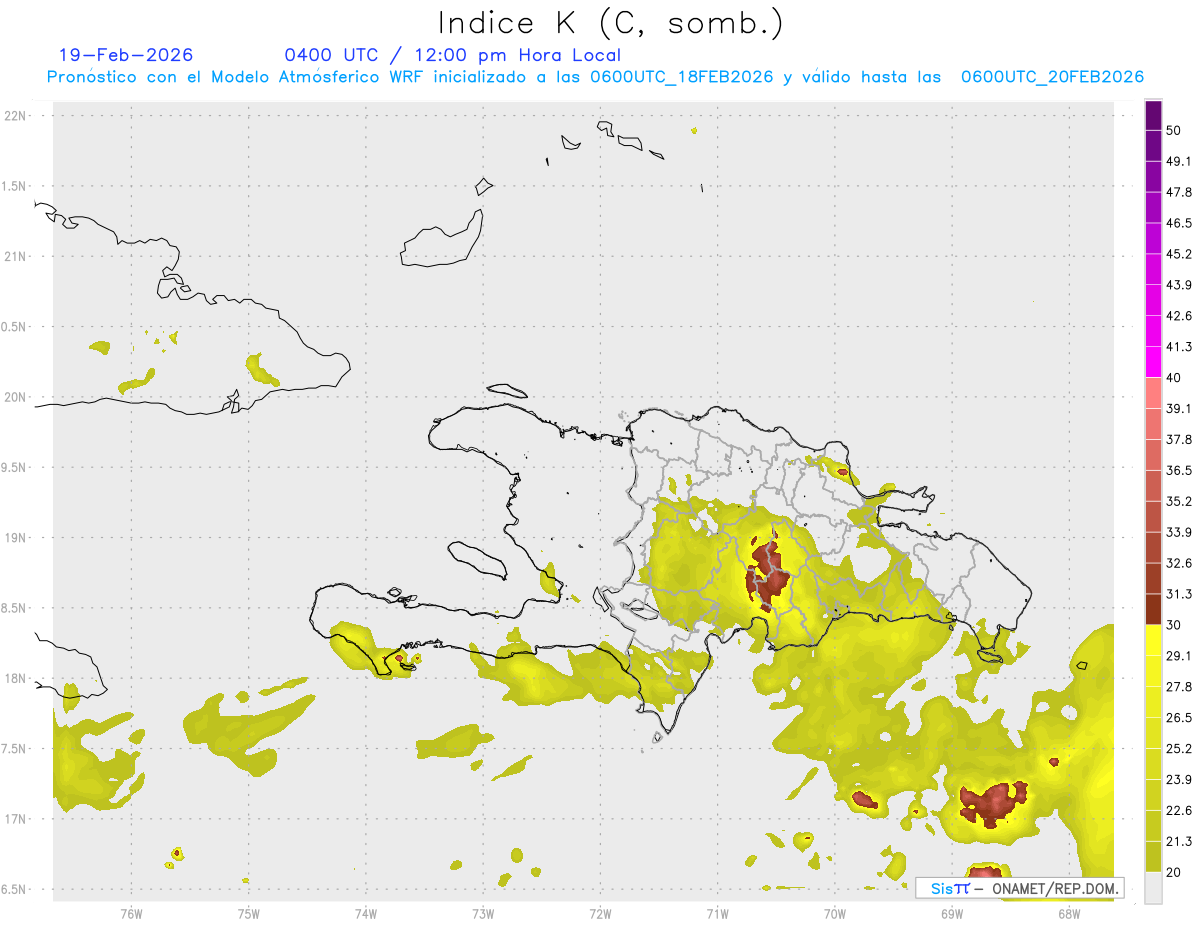Click the '76W' longitude label
The height and width of the screenshot is (927, 1200).
[x=131, y=914]
